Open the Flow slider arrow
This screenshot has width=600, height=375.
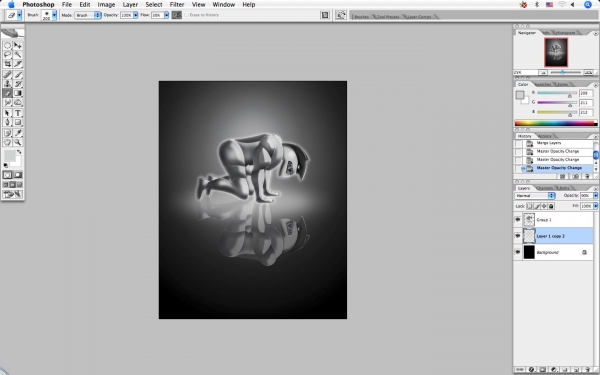coord(166,15)
